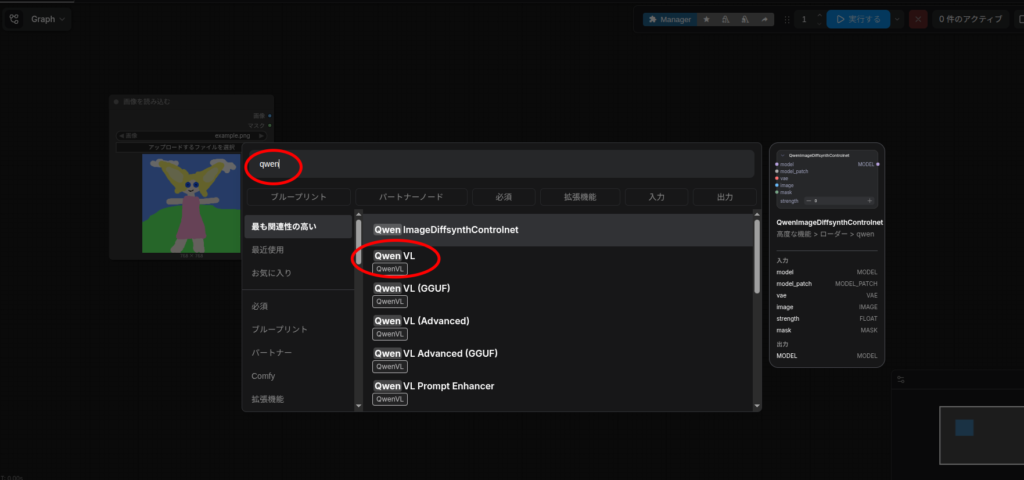Click the share arrow icon in toolbar
Image resolution: width=1024 pixels, height=480 pixels.
(766, 19)
